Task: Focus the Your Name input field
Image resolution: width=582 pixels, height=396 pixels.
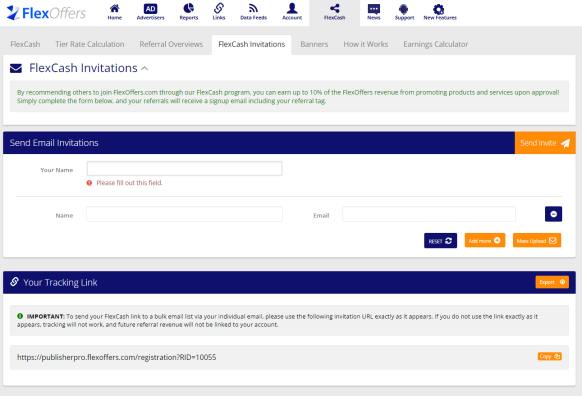Action: click(x=184, y=169)
